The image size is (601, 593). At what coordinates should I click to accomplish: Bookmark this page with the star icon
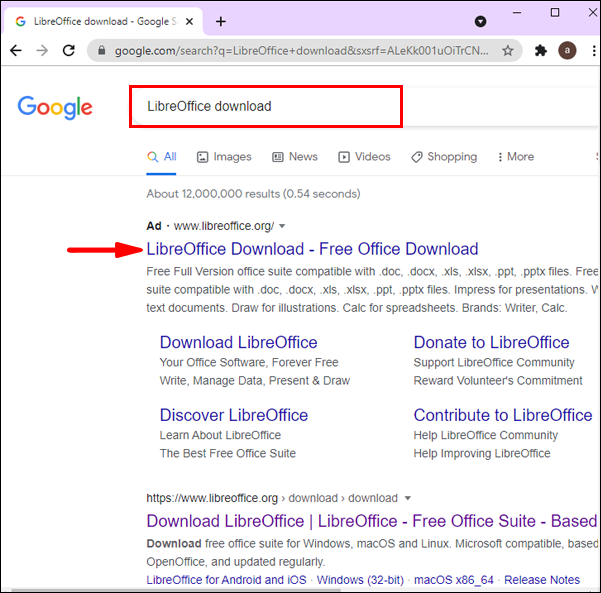coord(508,51)
